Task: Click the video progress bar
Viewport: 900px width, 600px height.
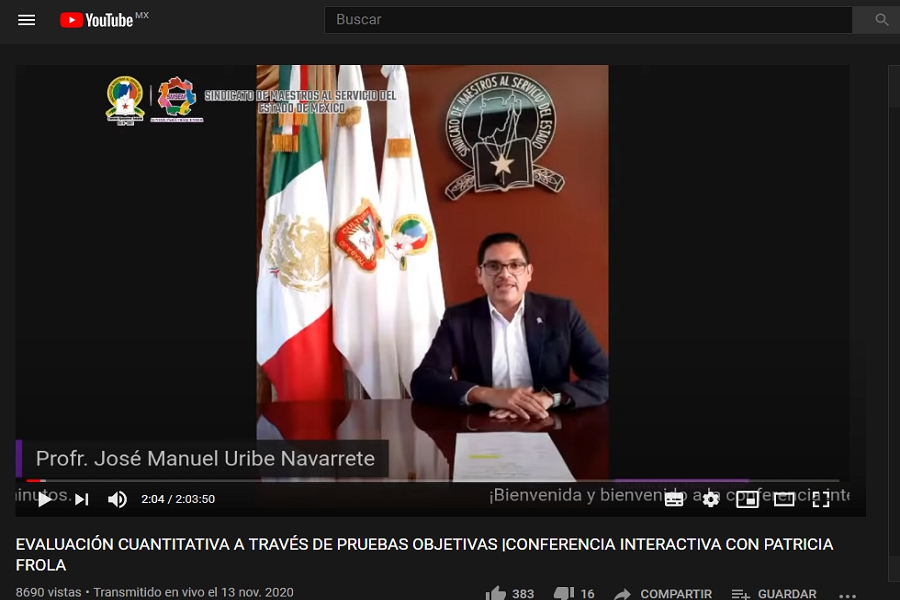Action: (x=430, y=481)
